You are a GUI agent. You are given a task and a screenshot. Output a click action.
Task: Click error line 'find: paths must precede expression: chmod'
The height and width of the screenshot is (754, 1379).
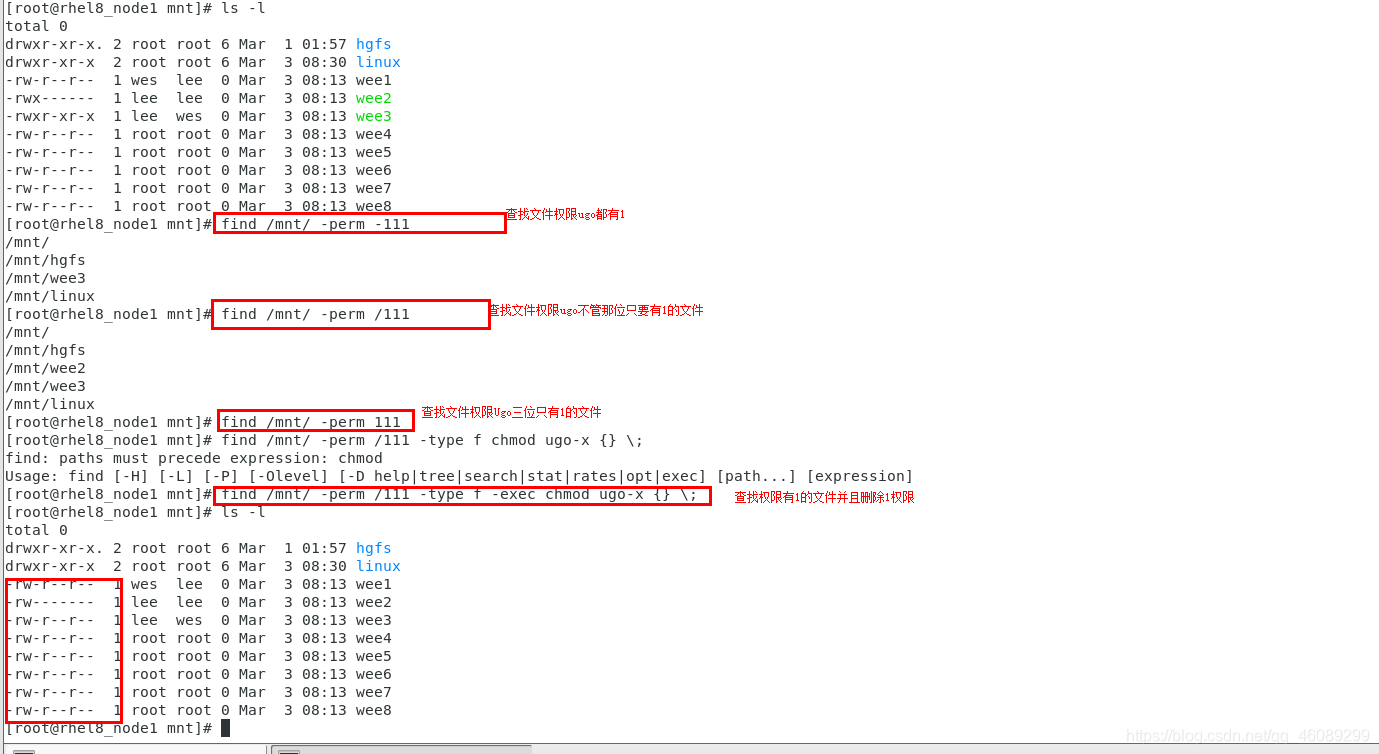194,458
